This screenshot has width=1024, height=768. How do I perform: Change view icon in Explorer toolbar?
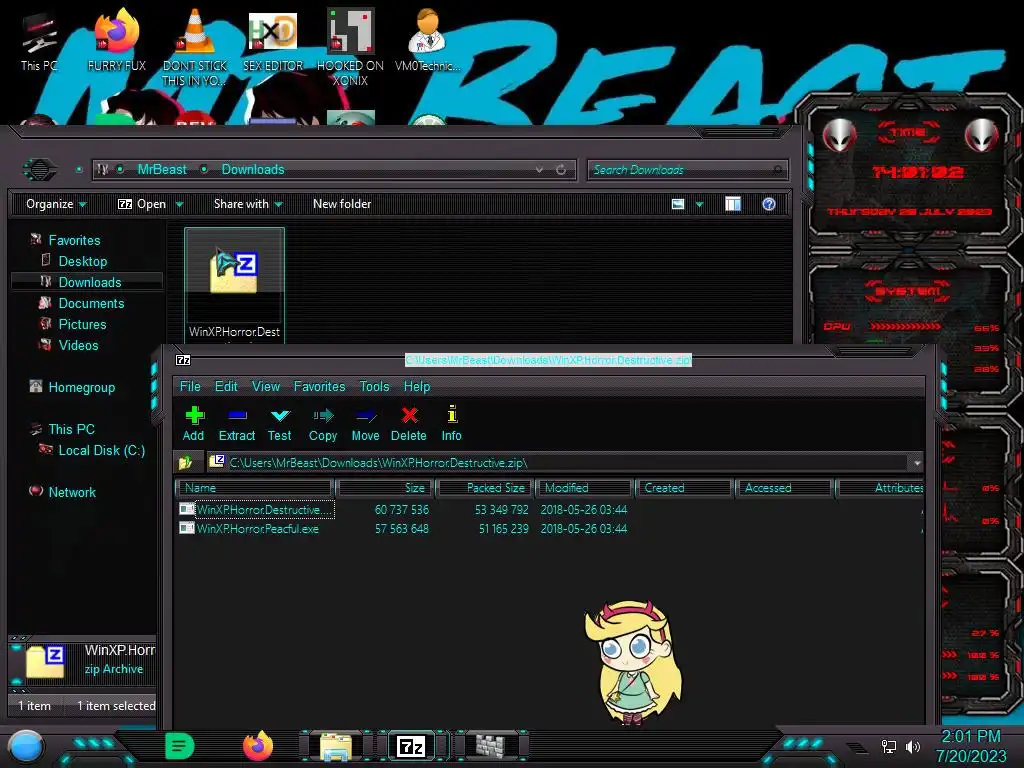(x=678, y=204)
